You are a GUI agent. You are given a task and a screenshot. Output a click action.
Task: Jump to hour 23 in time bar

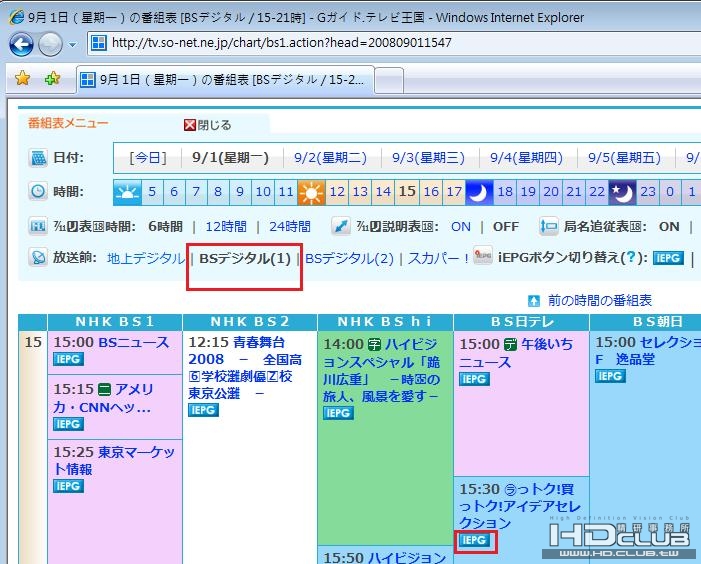click(647, 193)
